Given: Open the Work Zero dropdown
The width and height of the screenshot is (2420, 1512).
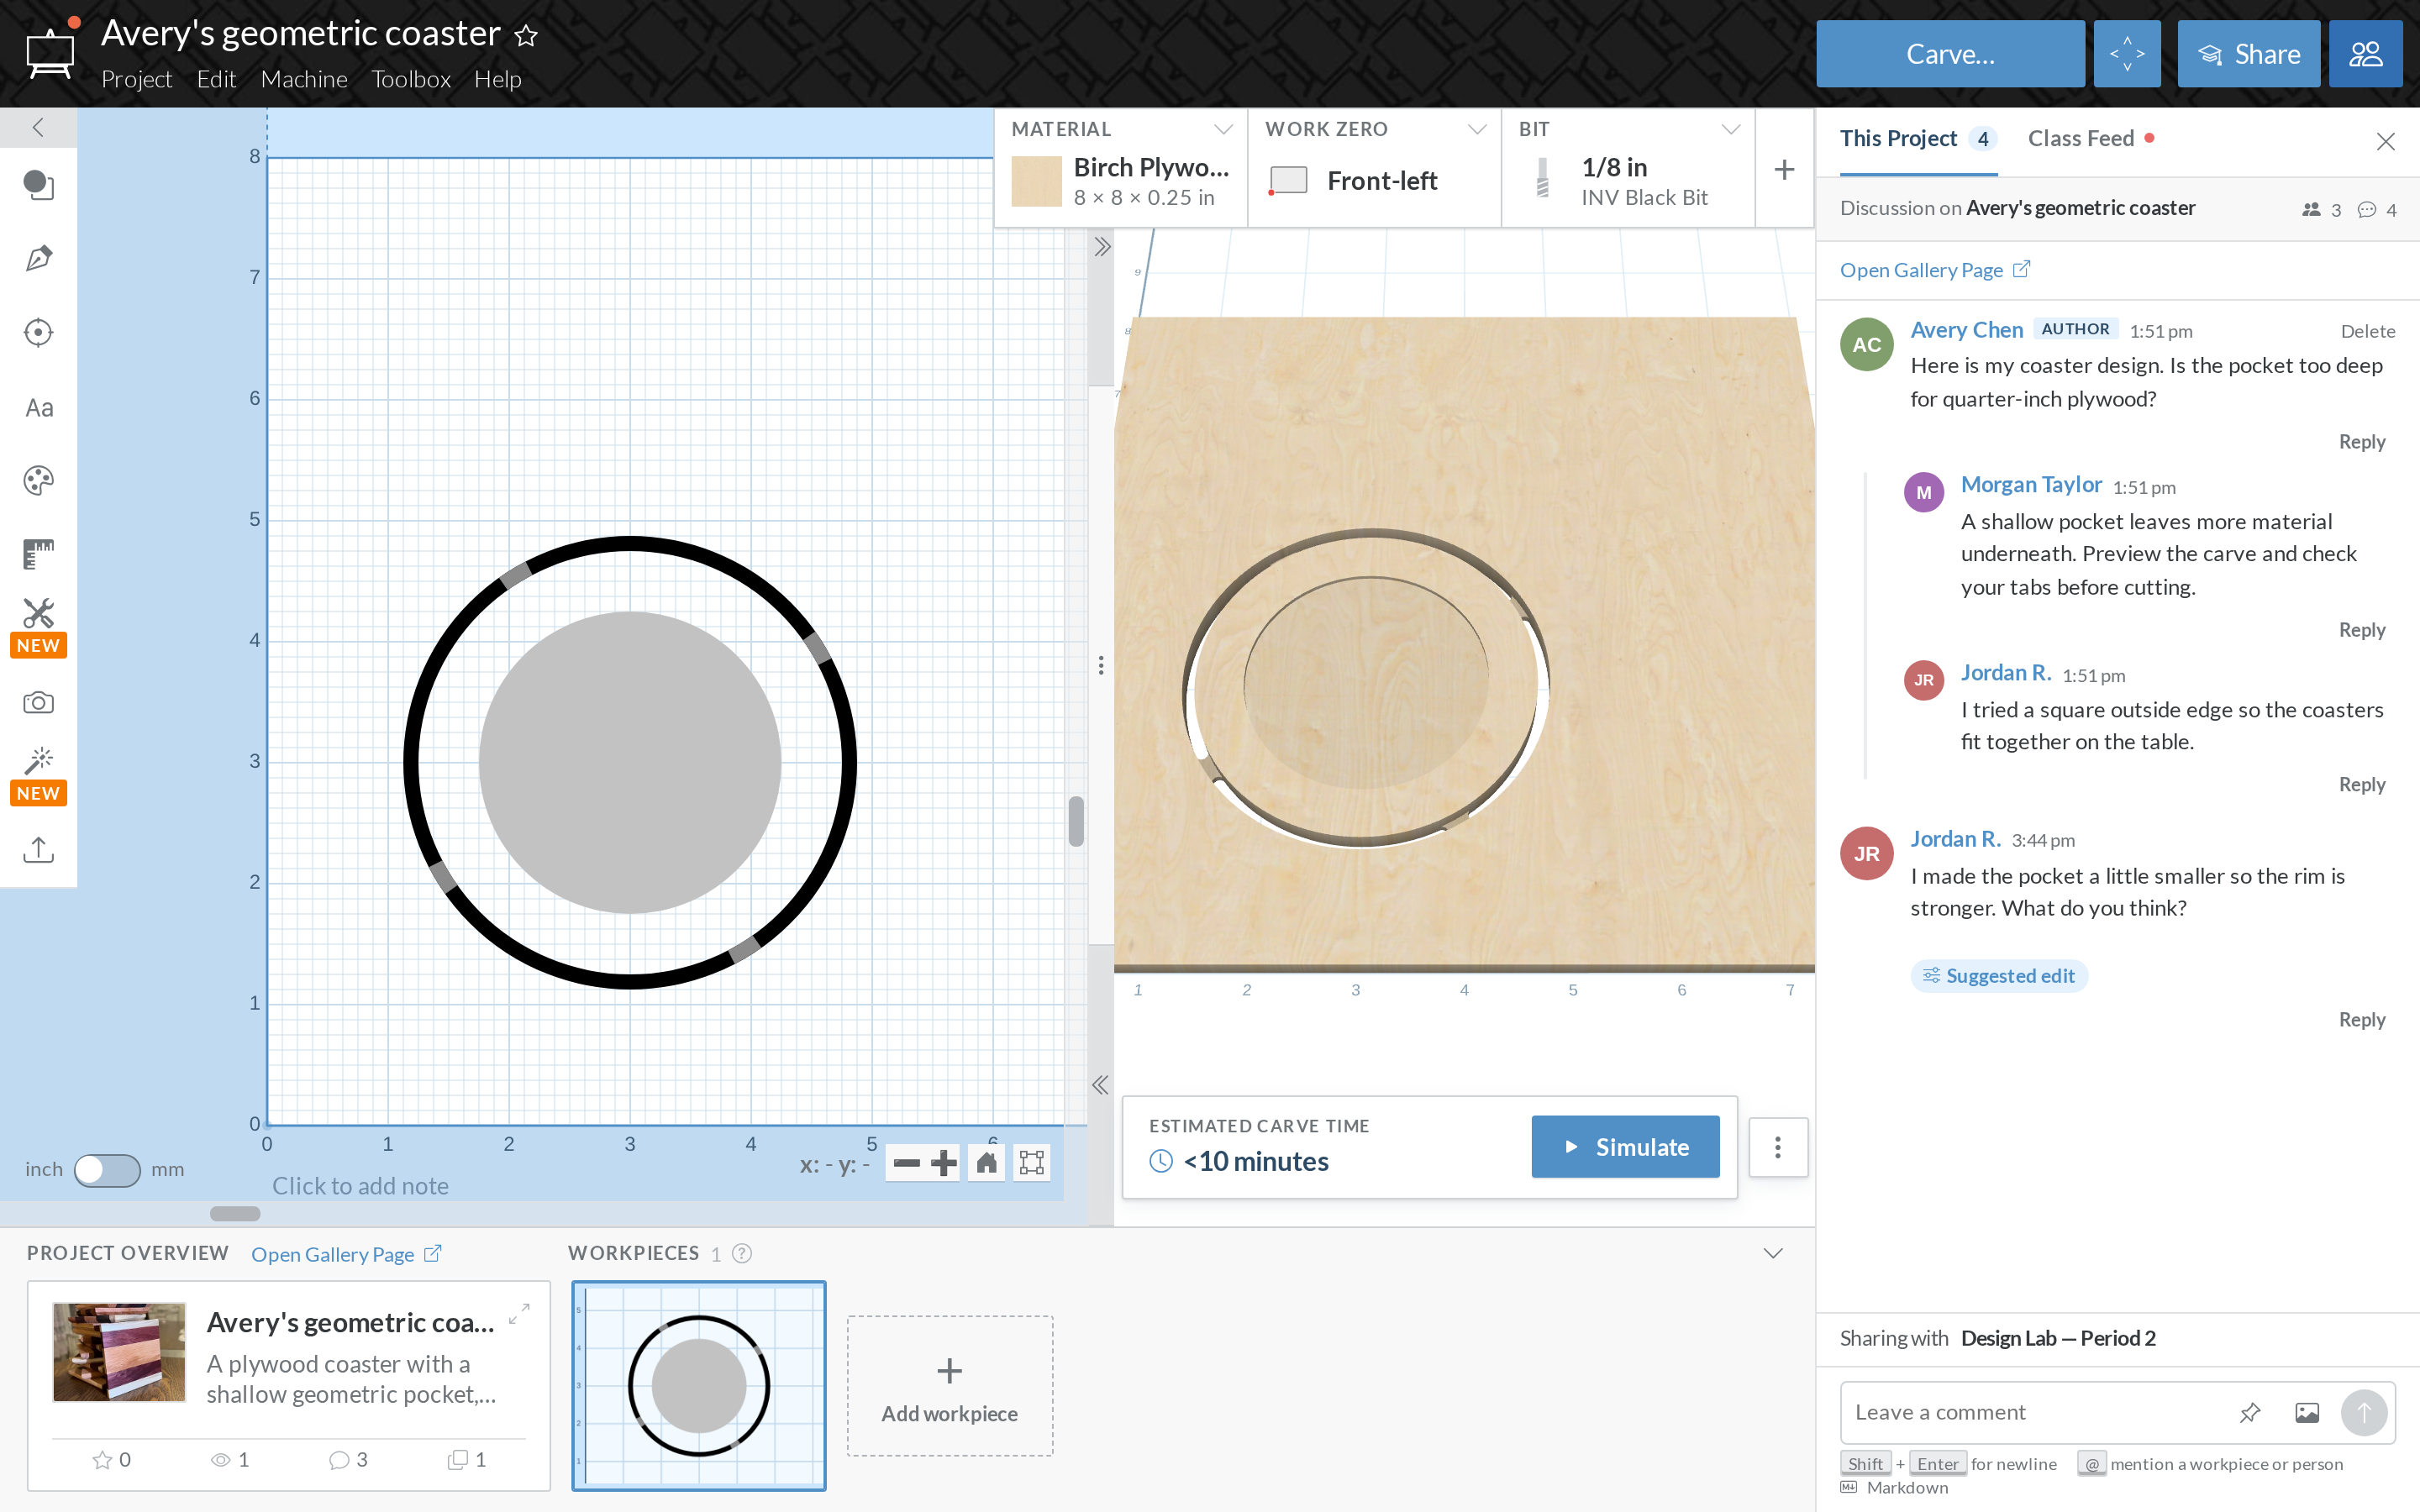Looking at the screenshot, I should click(x=1477, y=129).
